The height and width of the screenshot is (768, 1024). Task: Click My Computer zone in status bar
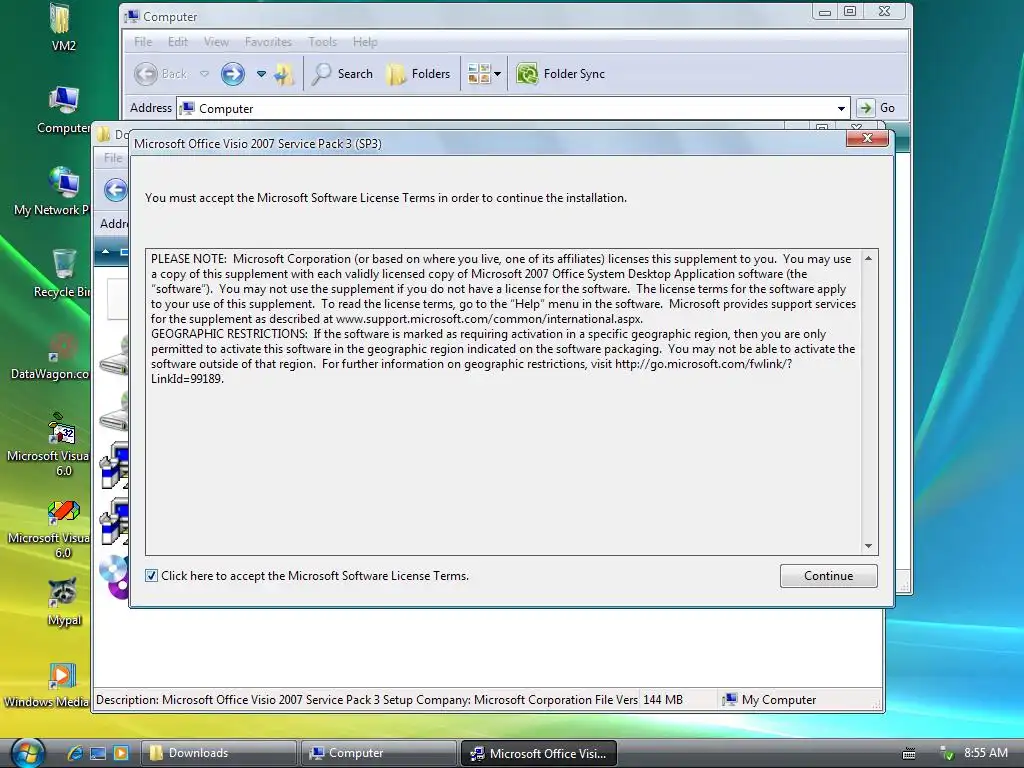click(769, 699)
